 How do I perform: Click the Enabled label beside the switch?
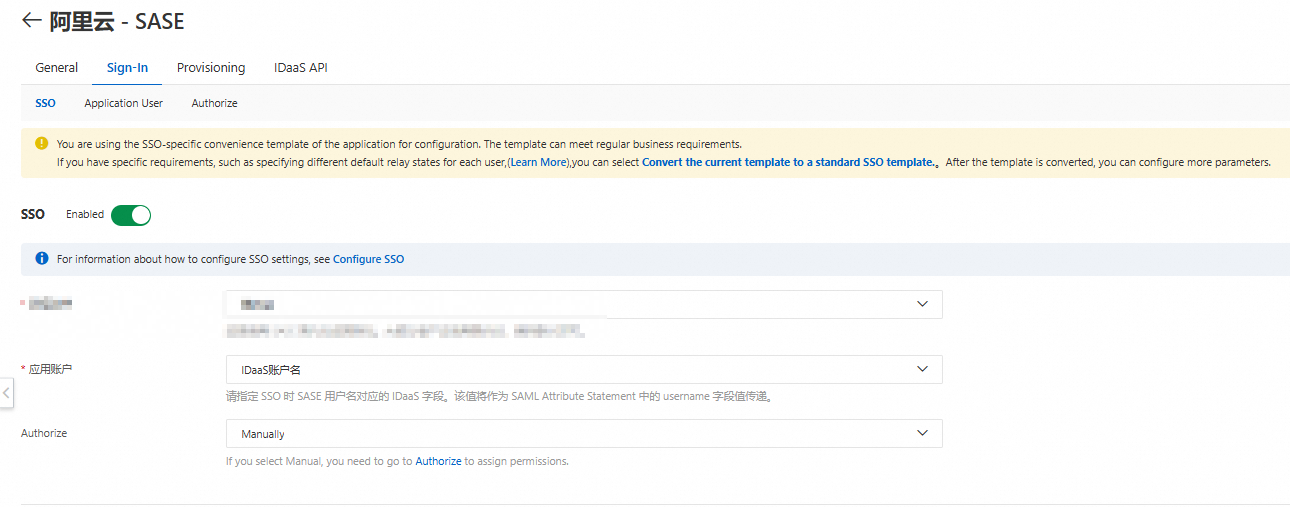click(85, 215)
